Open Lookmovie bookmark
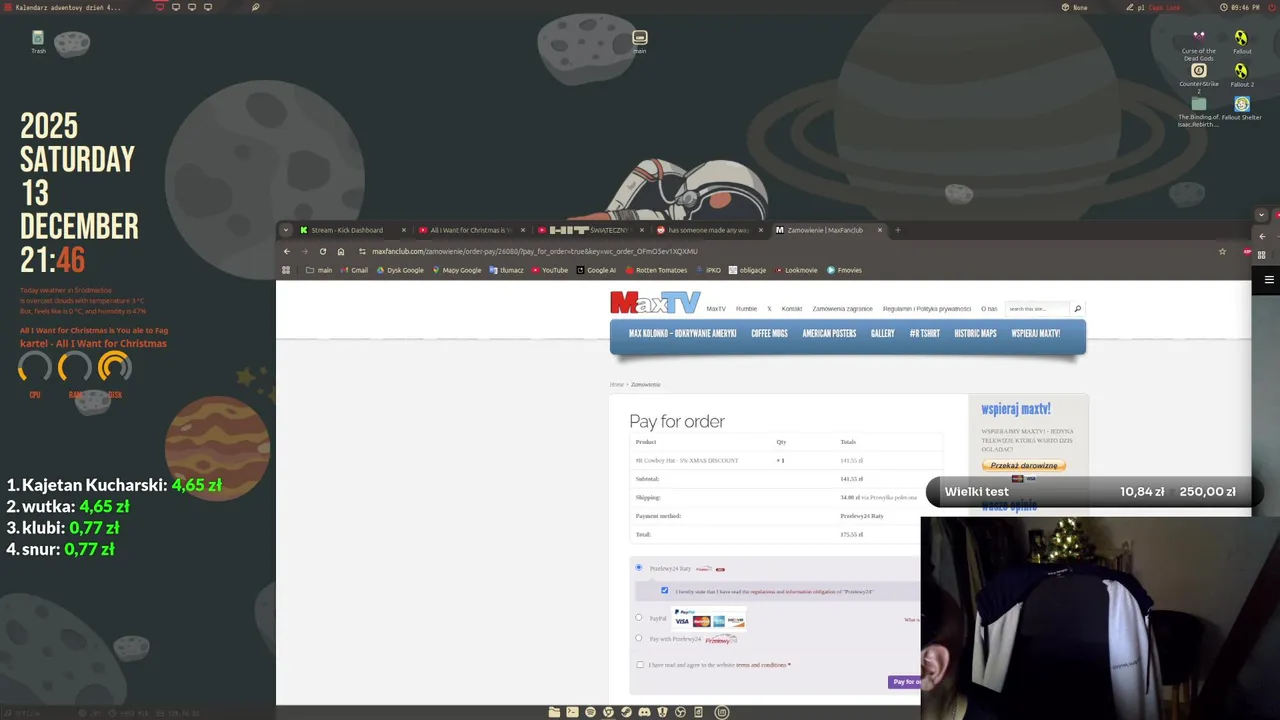Image resolution: width=1280 pixels, height=720 pixels. 797,270
